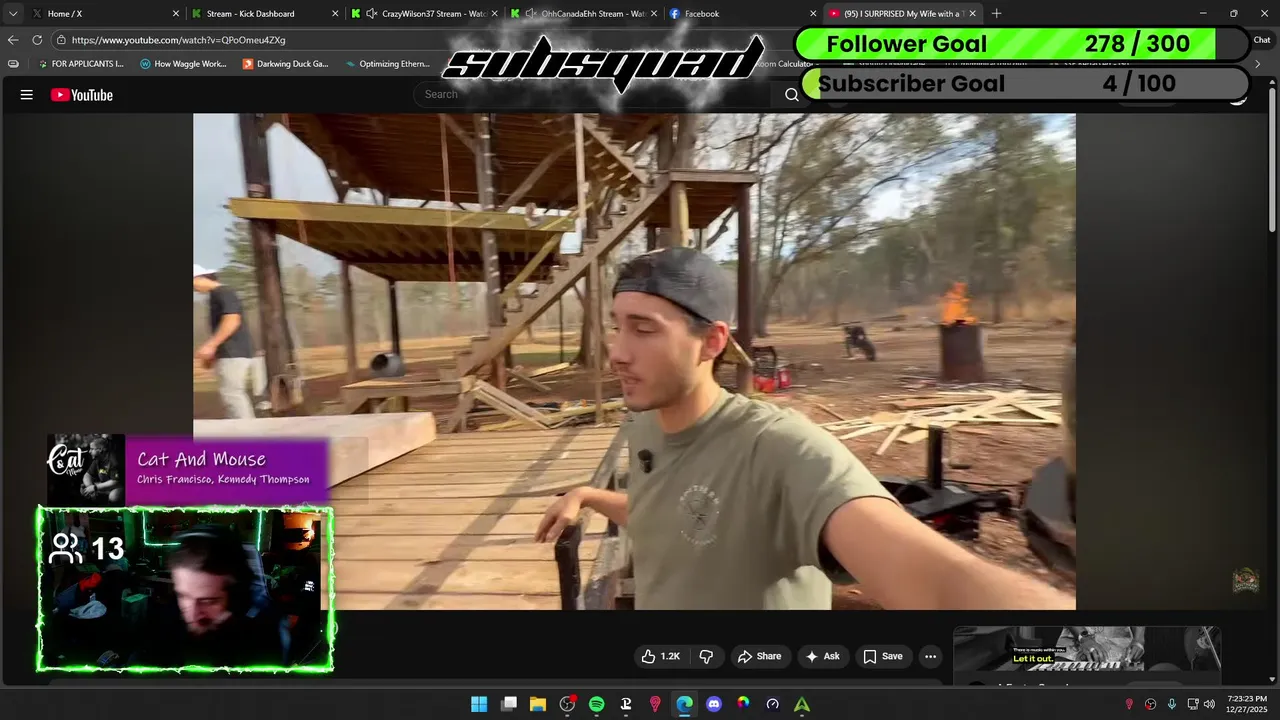This screenshot has height=720, width=1280.
Task: Unmute the CrazyWilson37 Stream tab audio icon
Action: point(371,14)
